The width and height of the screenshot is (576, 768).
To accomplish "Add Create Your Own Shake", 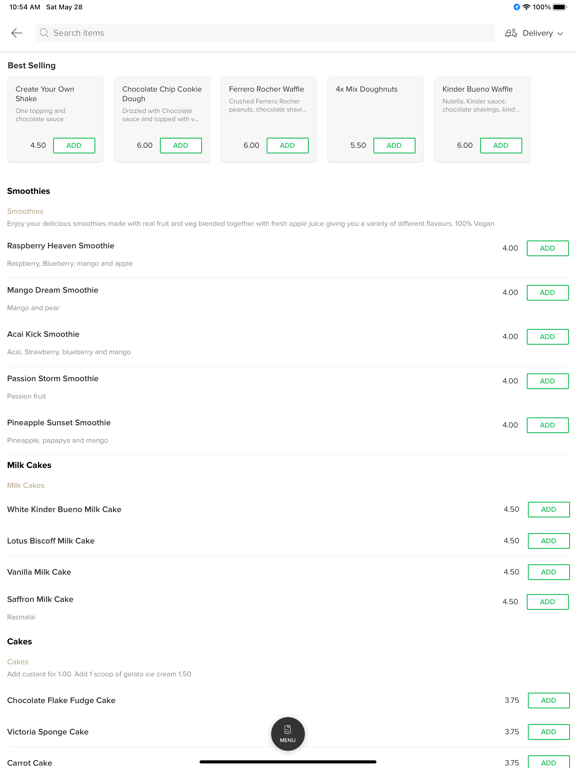I will (74, 145).
